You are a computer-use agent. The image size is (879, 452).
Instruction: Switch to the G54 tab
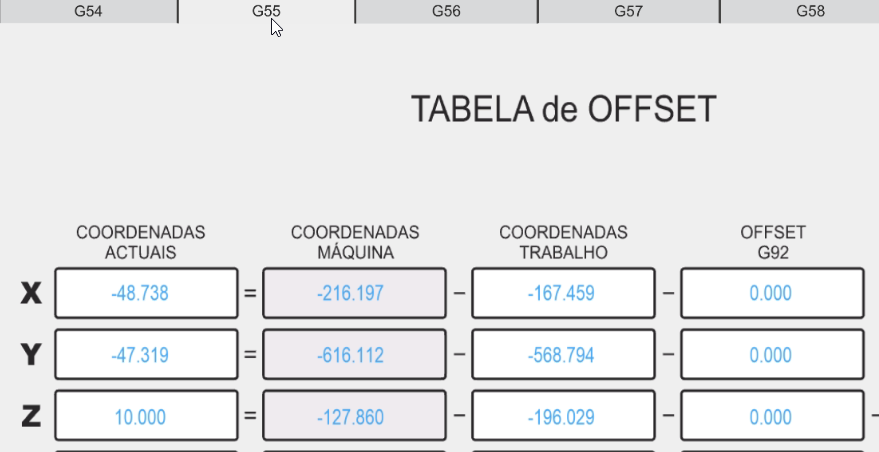[x=89, y=11]
